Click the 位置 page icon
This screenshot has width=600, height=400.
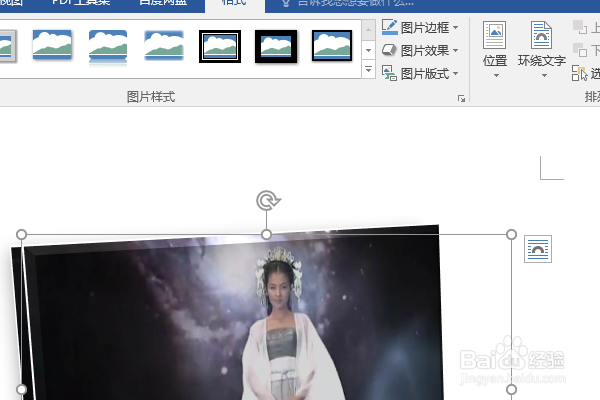[494, 35]
